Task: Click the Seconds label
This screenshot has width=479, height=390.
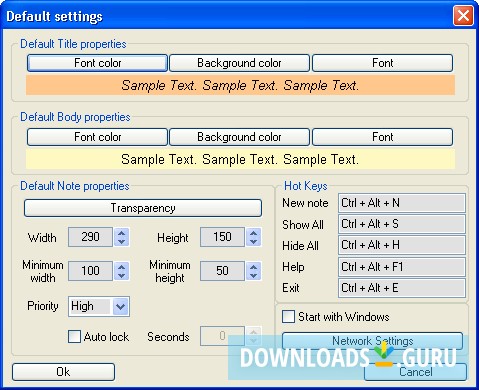Action: [x=168, y=337]
